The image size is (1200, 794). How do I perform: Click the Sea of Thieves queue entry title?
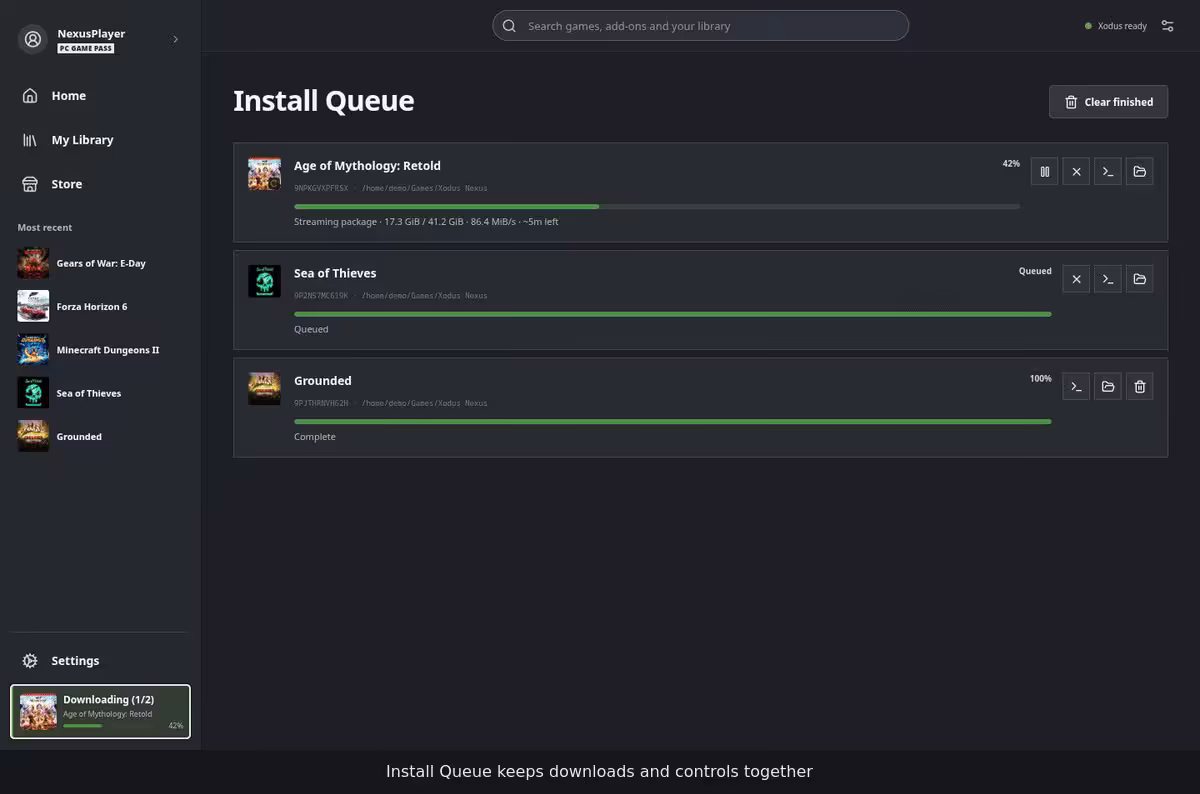335,273
